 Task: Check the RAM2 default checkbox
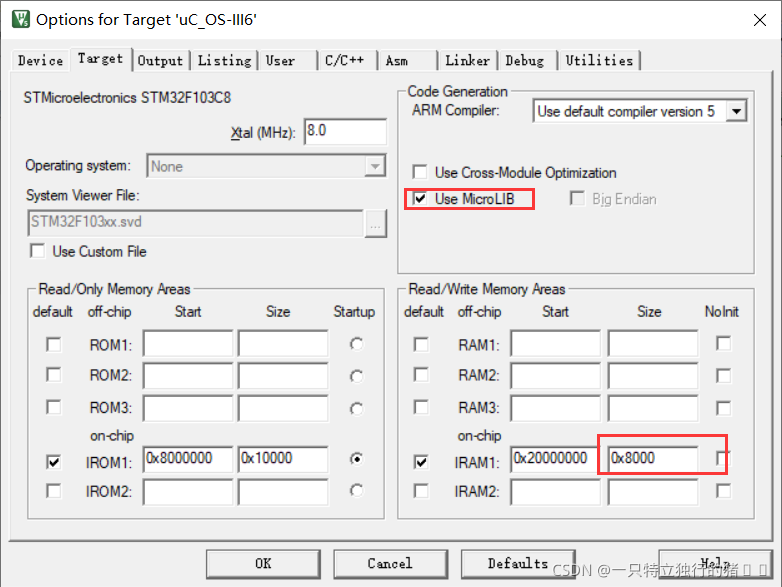pos(421,375)
